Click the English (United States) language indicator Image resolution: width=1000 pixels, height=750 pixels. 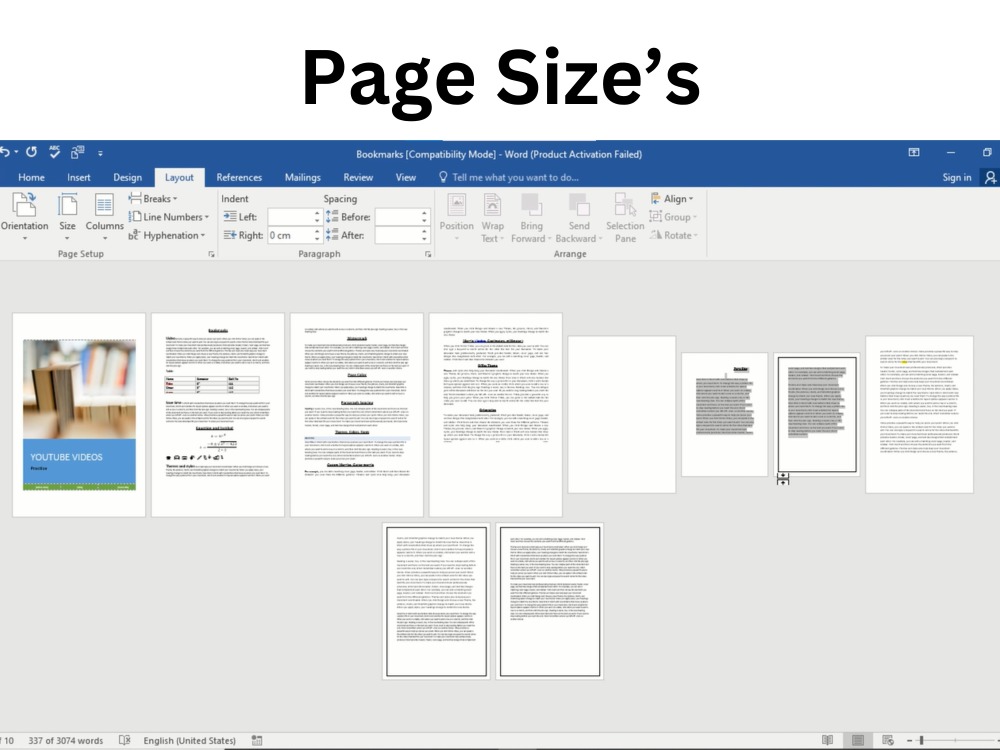189,740
